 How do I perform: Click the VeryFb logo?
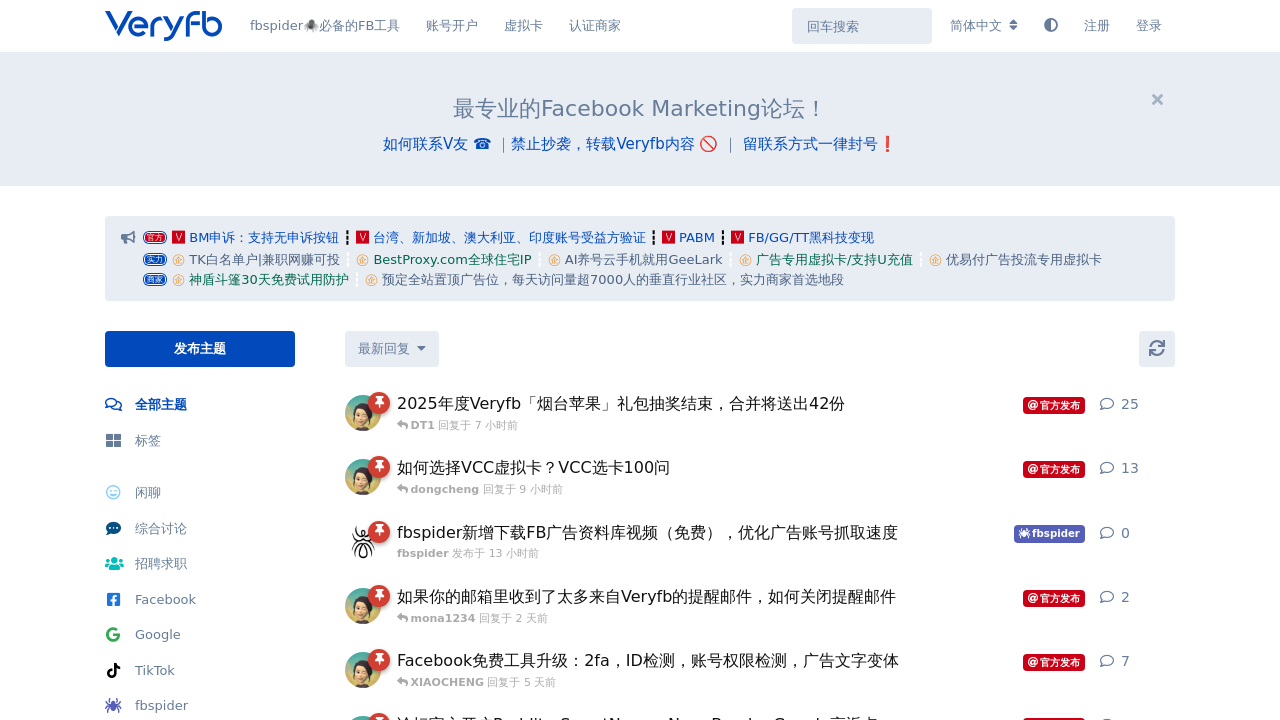(x=163, y=25)
